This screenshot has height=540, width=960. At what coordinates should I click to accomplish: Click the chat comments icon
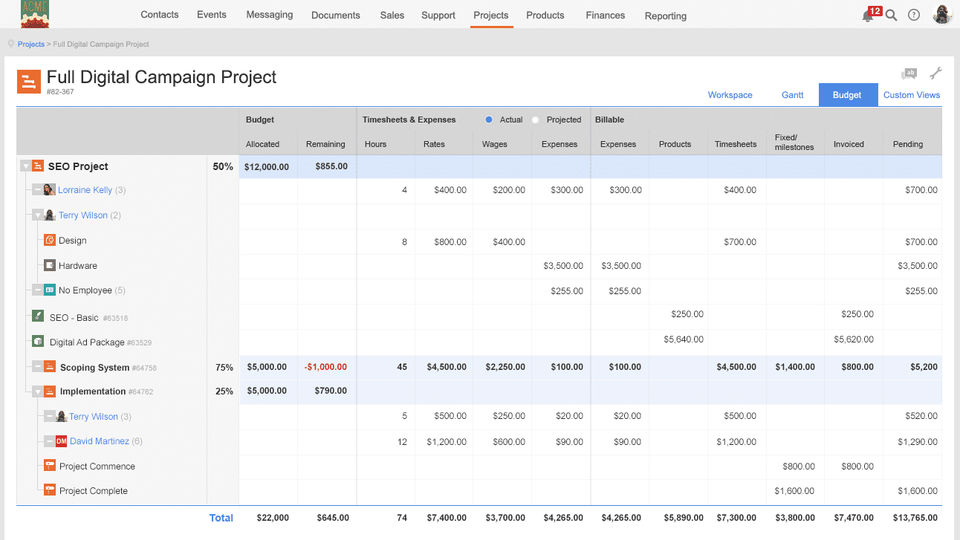[x=909, y=74]
